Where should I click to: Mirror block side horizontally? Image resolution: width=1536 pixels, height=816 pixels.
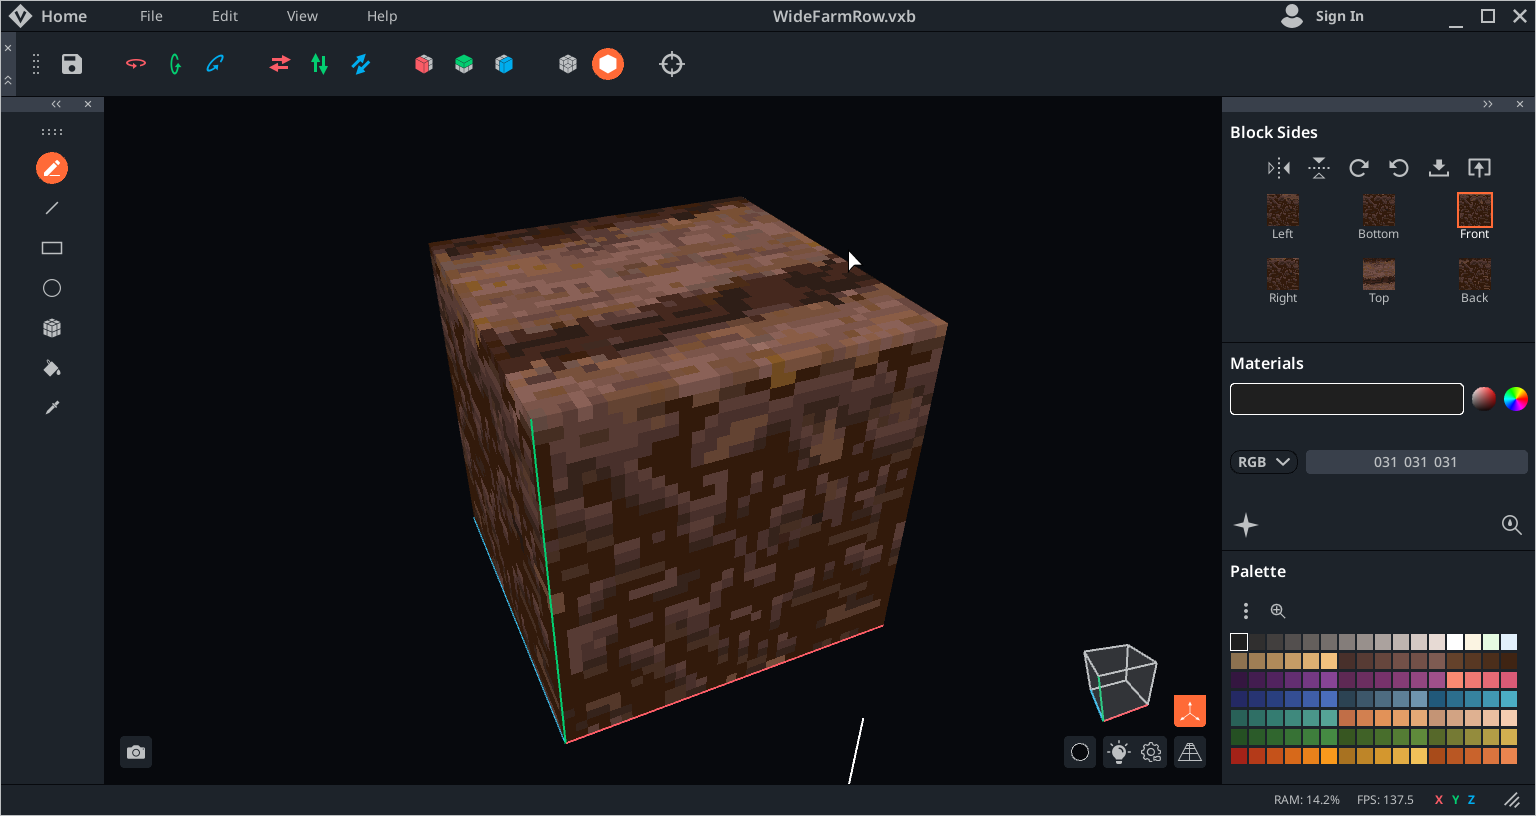pos(1279,168)
